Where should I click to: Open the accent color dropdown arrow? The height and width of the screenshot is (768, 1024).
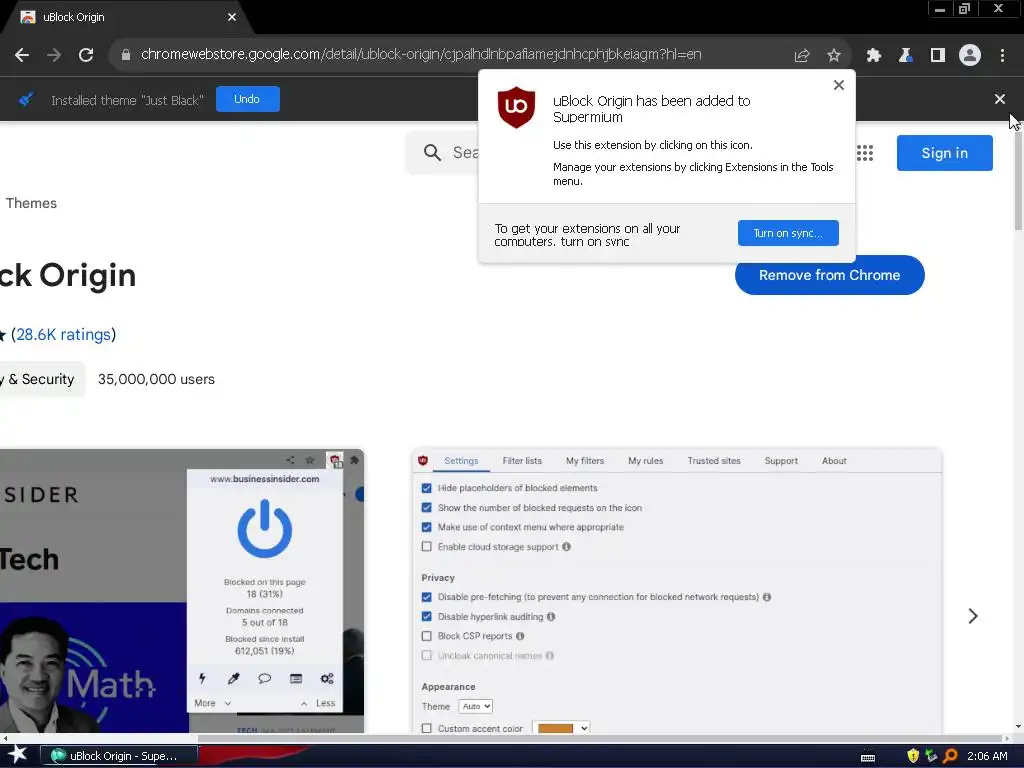click(584, 728)
